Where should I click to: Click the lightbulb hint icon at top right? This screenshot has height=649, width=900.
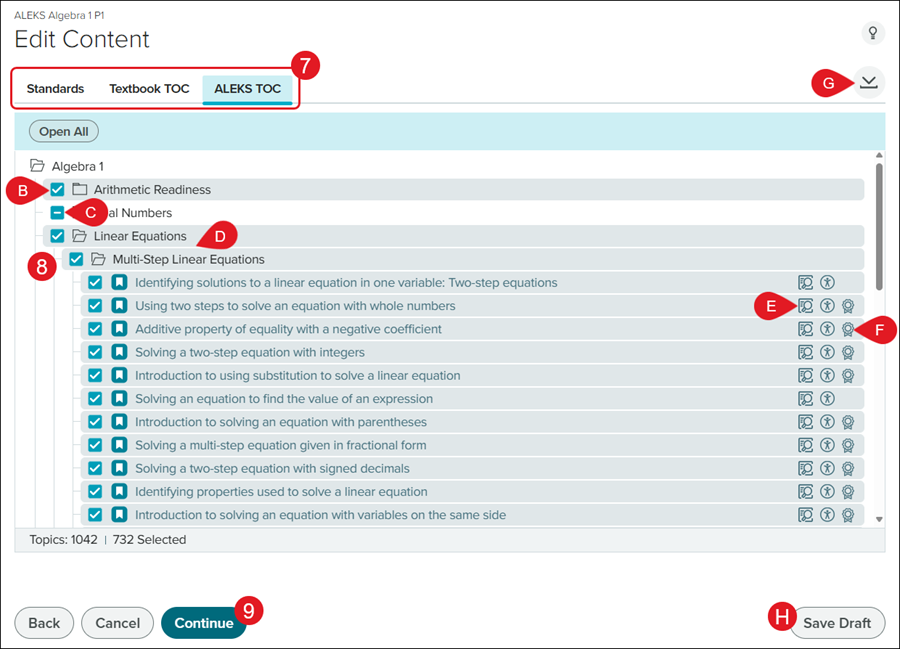[873, 34]
